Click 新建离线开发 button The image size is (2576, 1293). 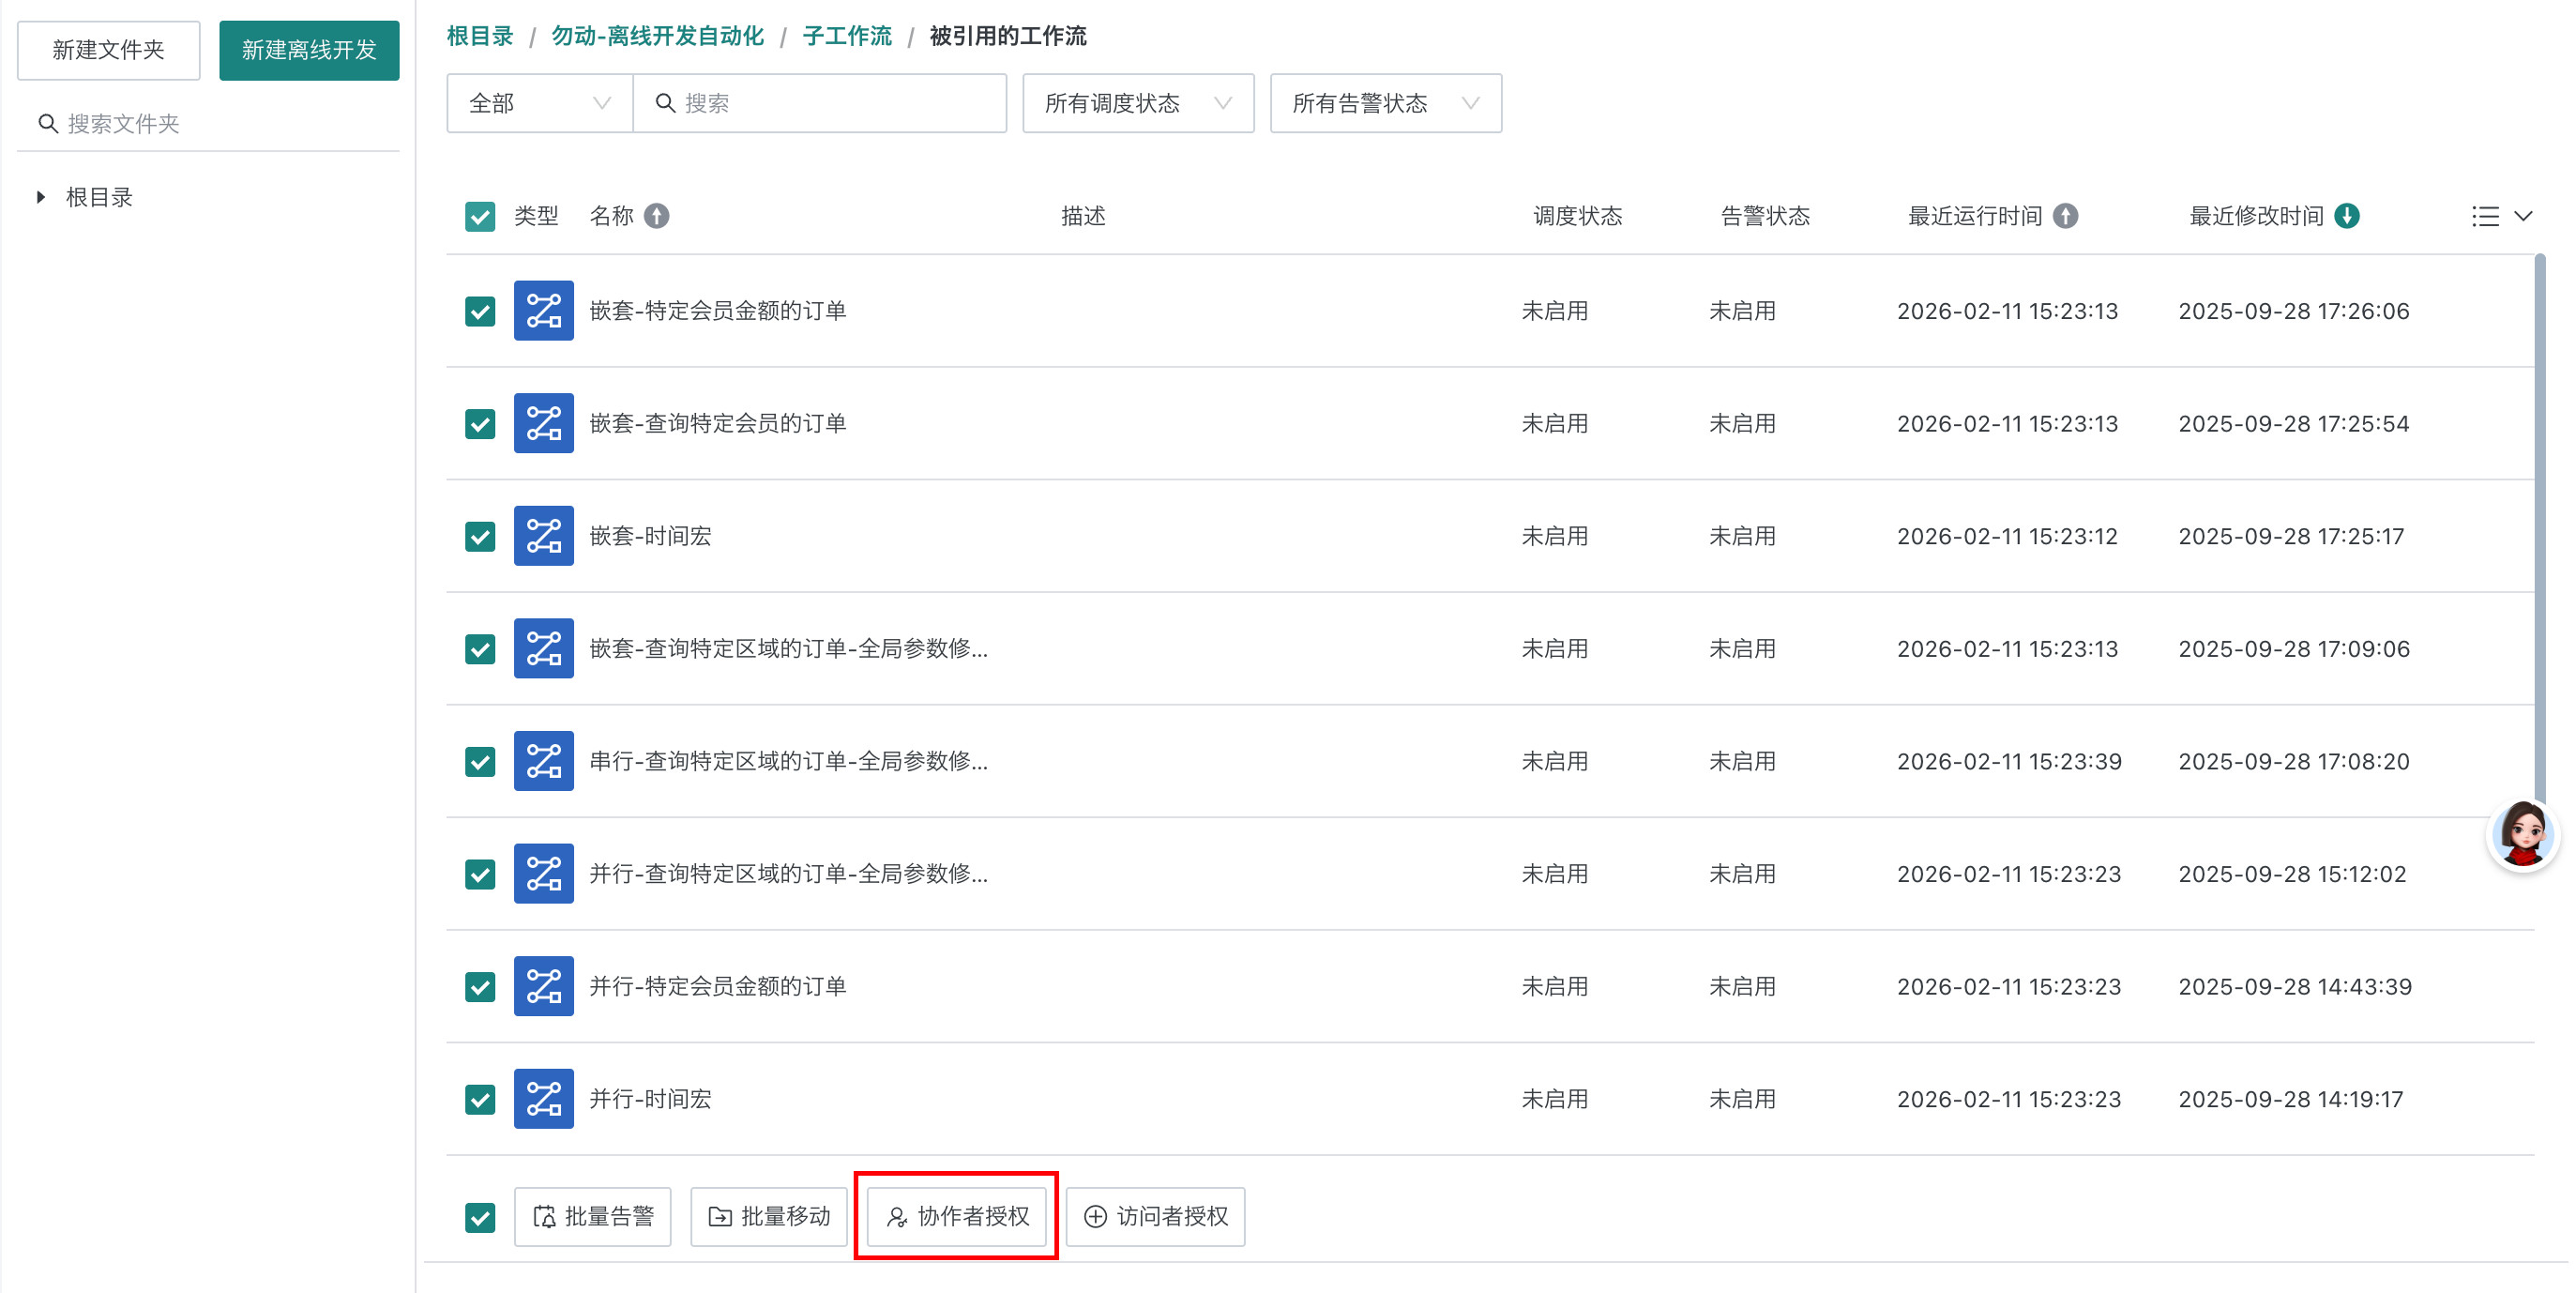pos(309,50)
